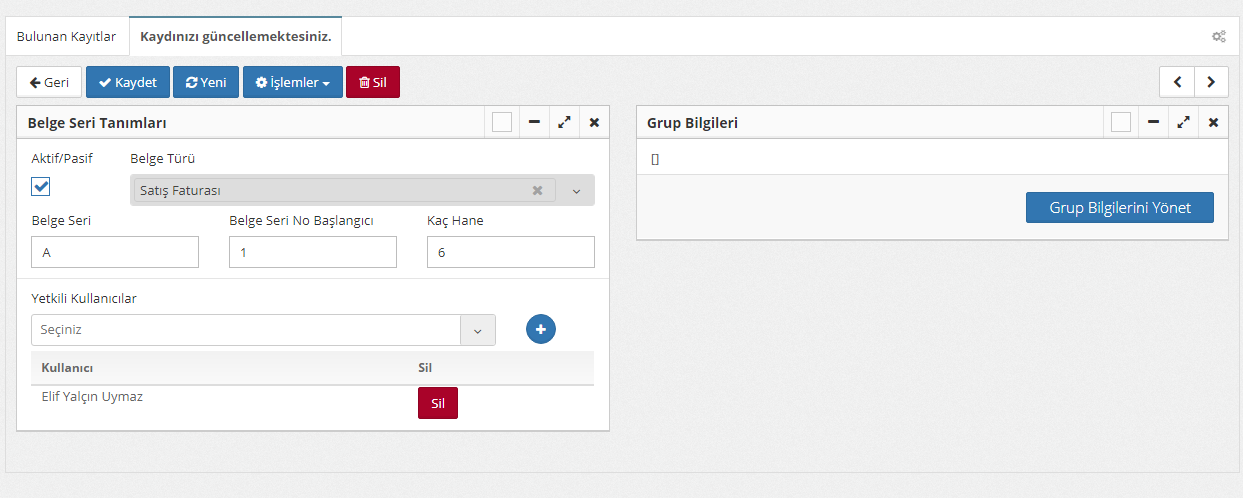Click the settings gears icon at top right
Screen dimensions: 1243x498
pyautogui.click(x=1218, y=37)
